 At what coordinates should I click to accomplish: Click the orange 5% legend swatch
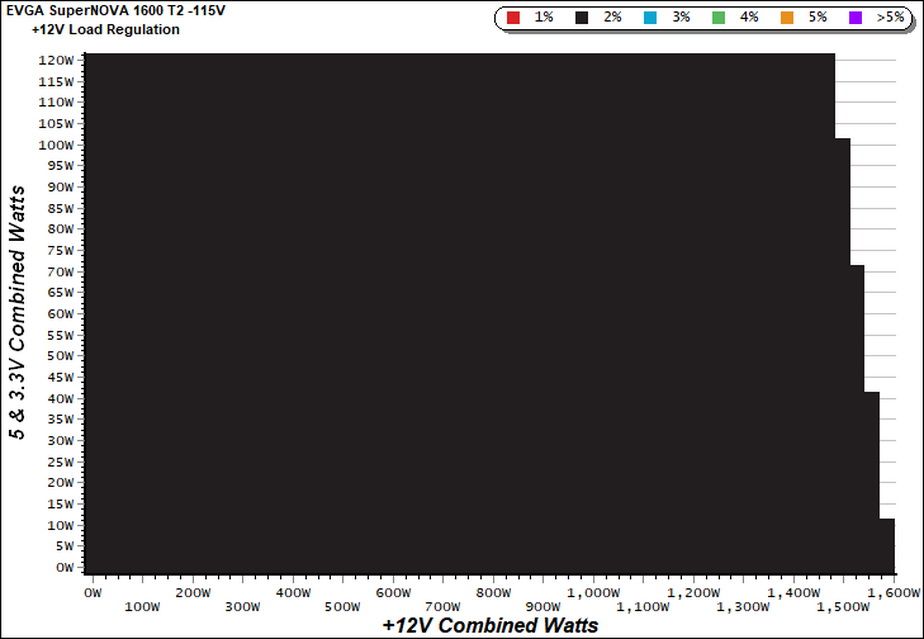coord(787,18)
